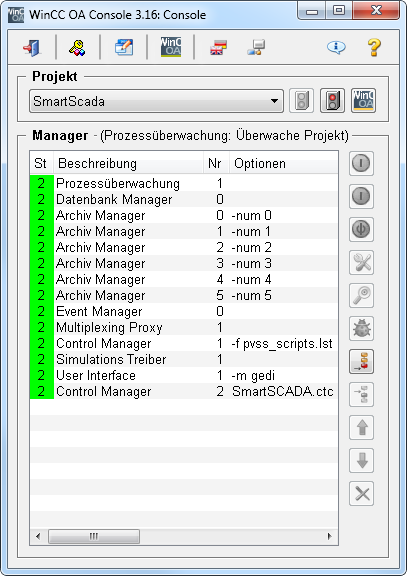Click the horizontal scrollbar thumb

click(94, 536)
